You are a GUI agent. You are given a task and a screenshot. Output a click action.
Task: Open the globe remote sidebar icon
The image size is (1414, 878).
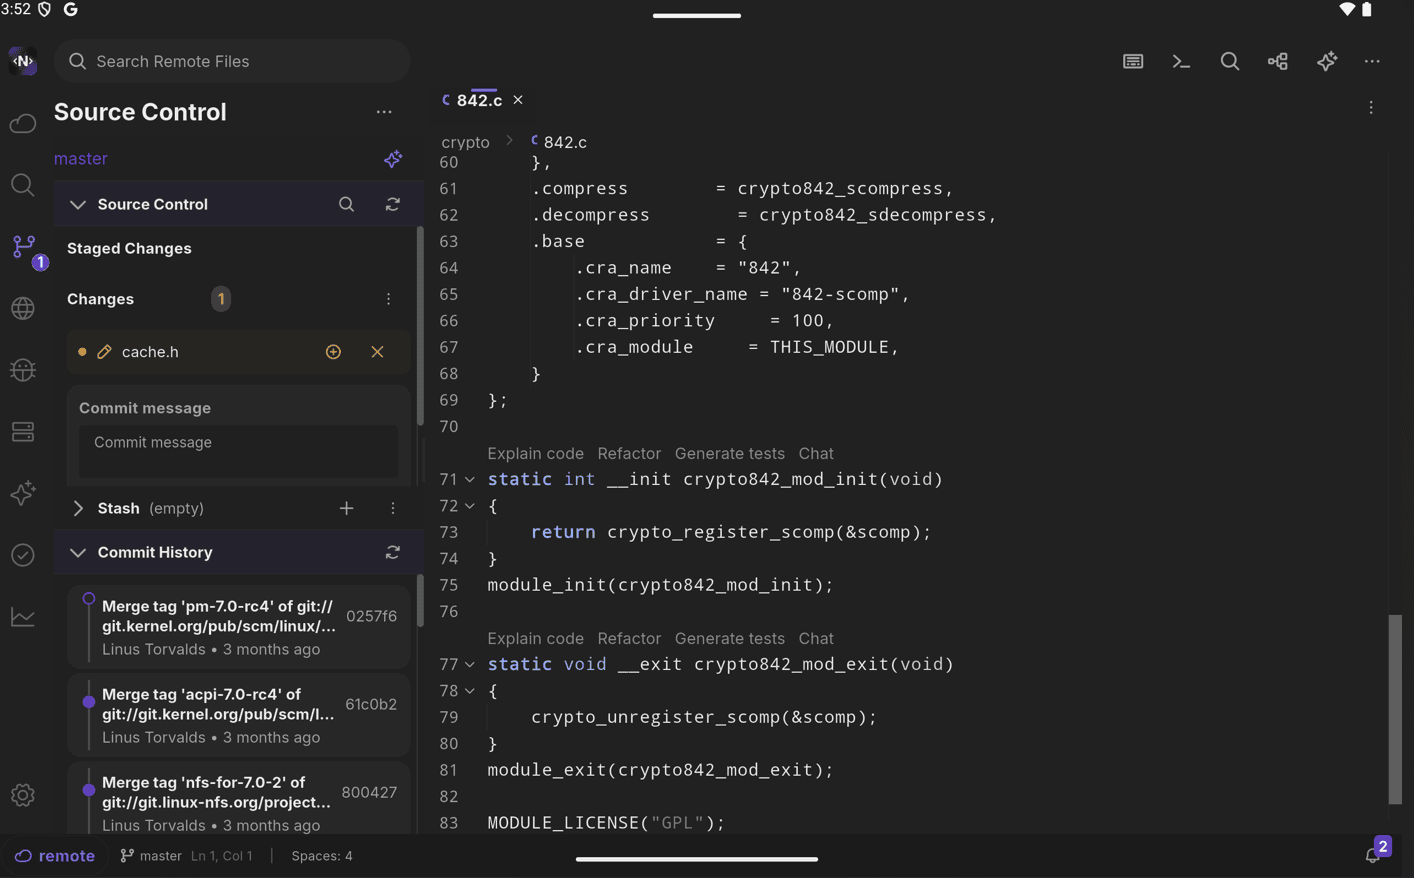(x=23, y=308)
